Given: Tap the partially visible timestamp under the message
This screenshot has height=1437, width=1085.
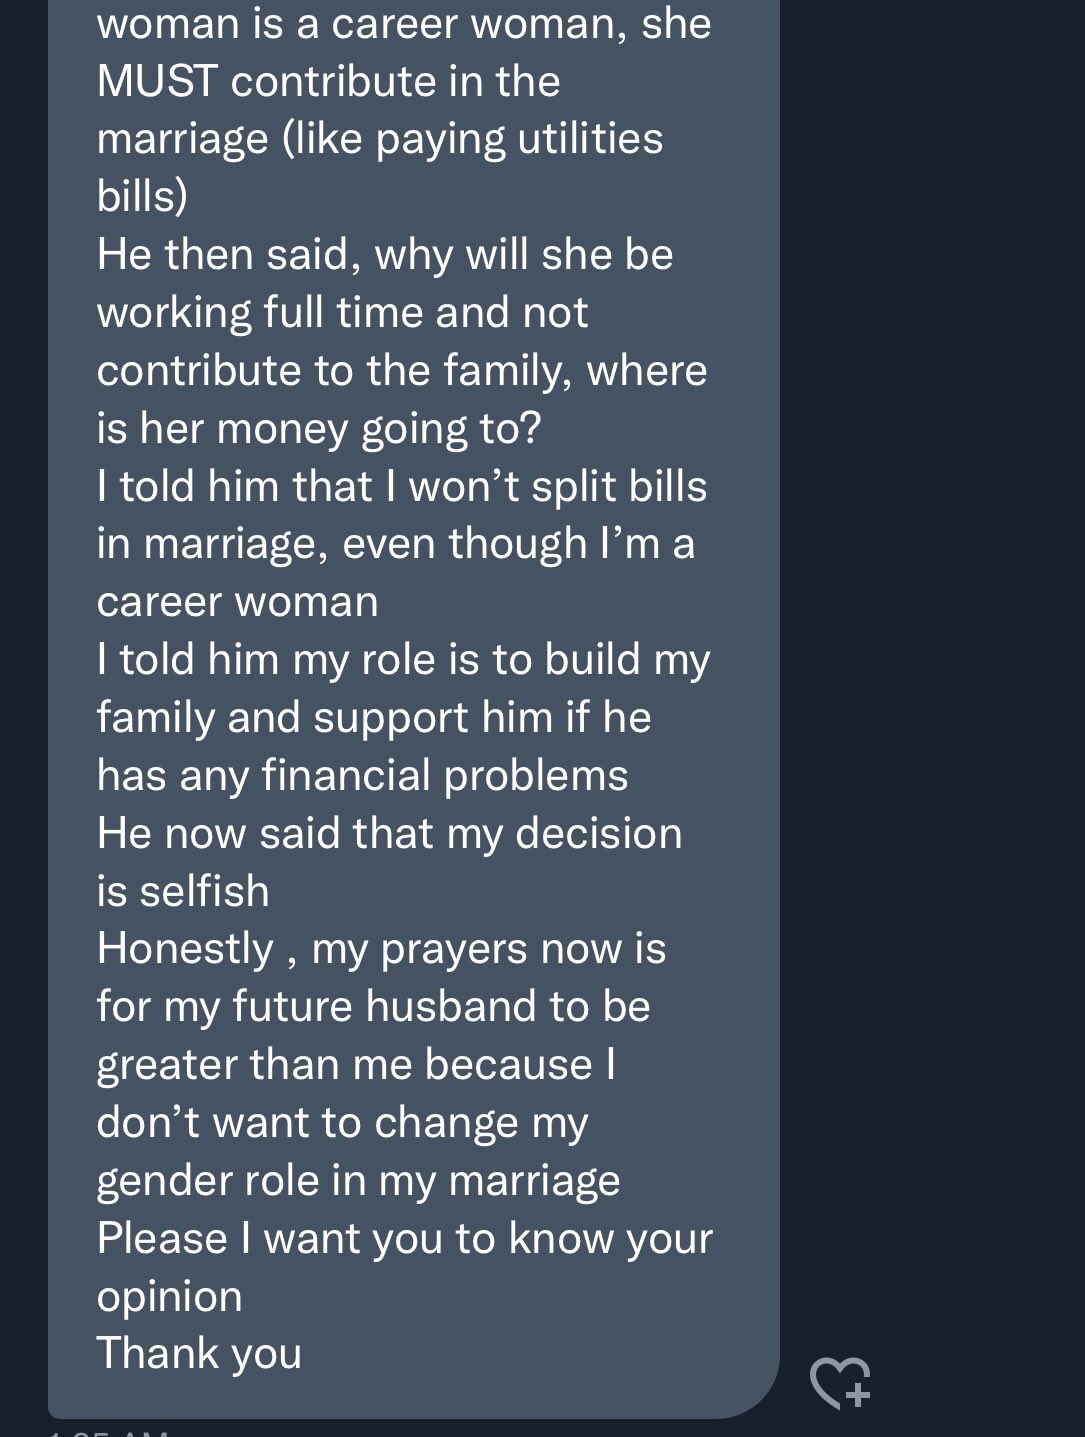Looking at the screenshot, I should pyautogui.click(x=108, y=1432).
